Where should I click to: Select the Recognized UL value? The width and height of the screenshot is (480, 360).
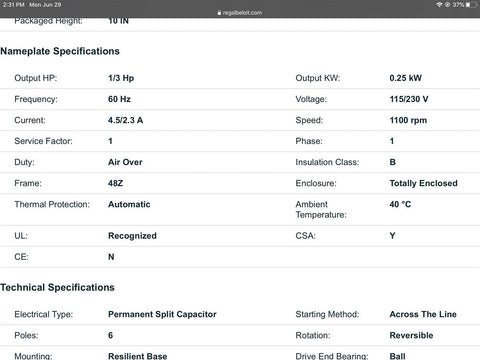tap(132, 236)
